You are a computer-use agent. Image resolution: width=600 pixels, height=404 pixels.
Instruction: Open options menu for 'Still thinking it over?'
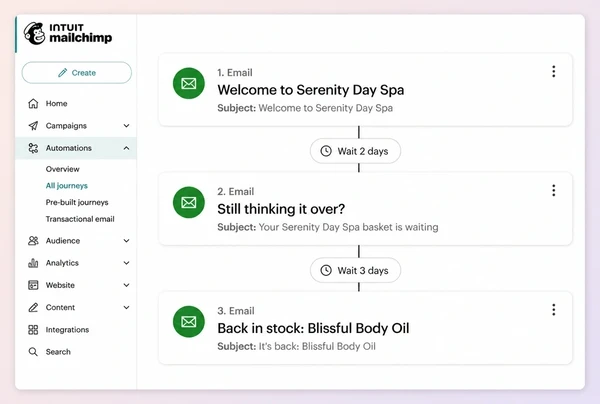[553, 191]
